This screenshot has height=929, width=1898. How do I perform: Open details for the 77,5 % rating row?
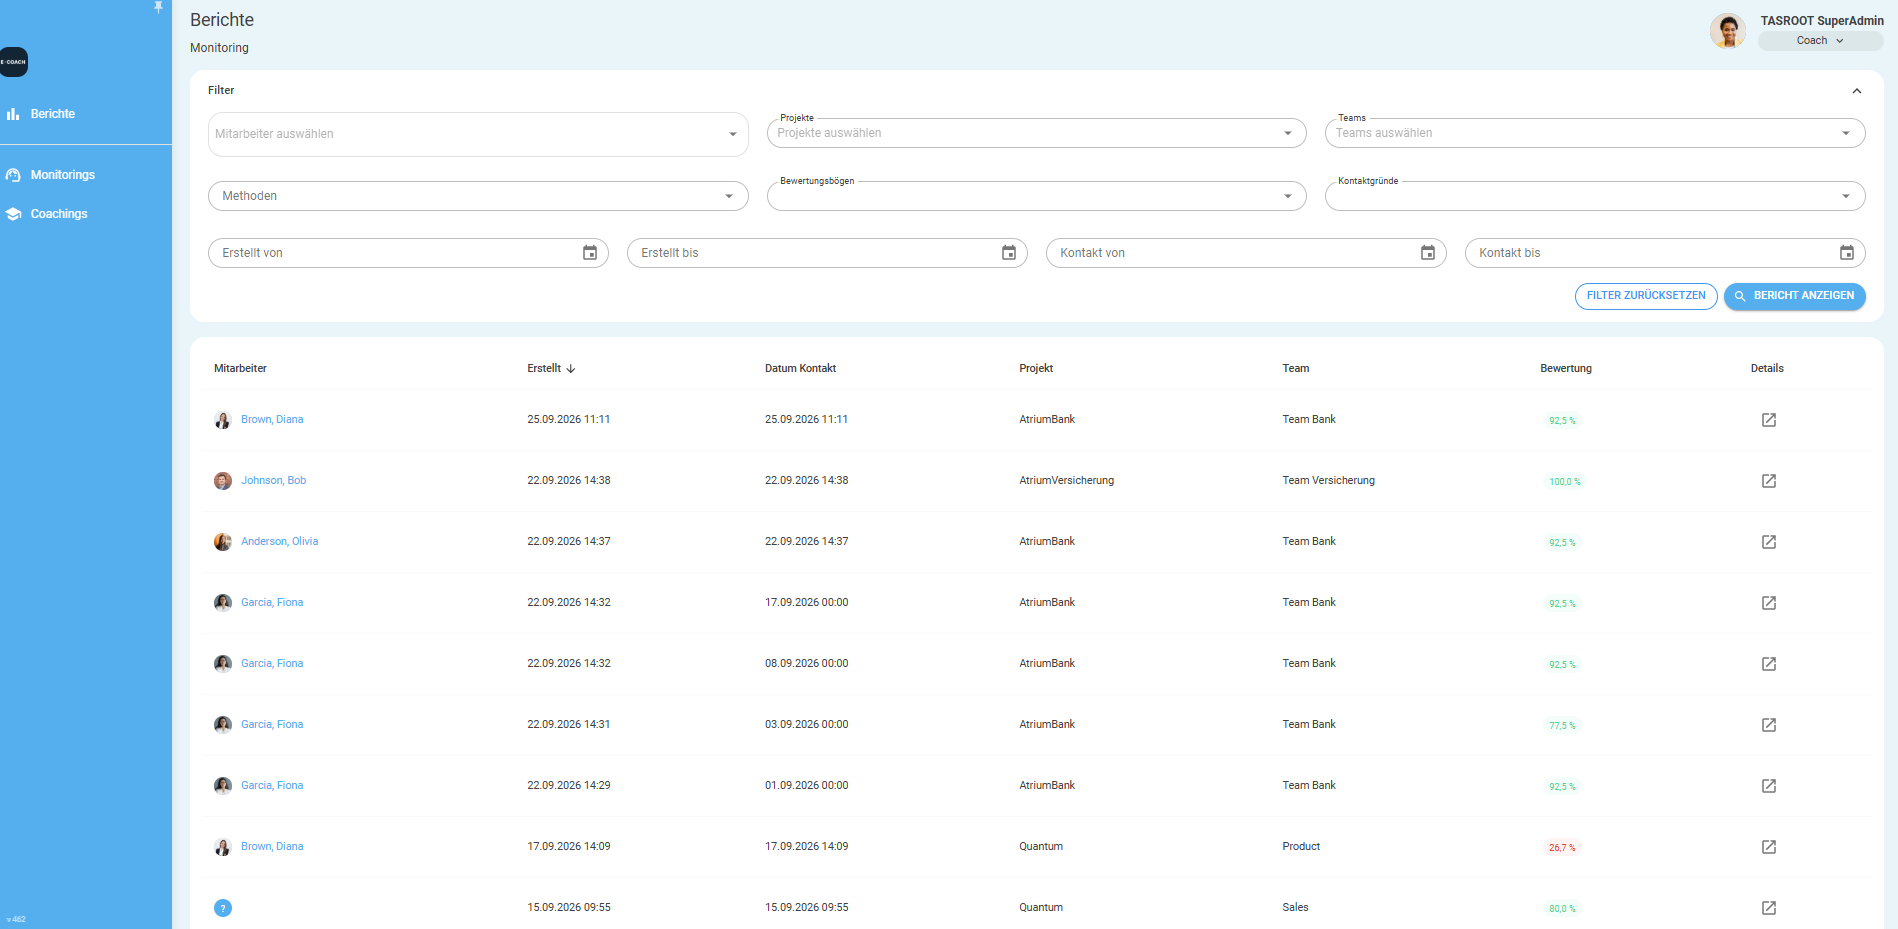pos(1768,725)
